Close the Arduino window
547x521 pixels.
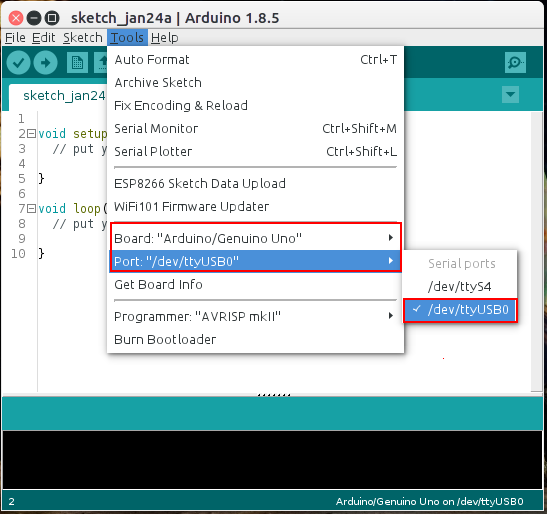pyautogui.click(x=16, y=18)
